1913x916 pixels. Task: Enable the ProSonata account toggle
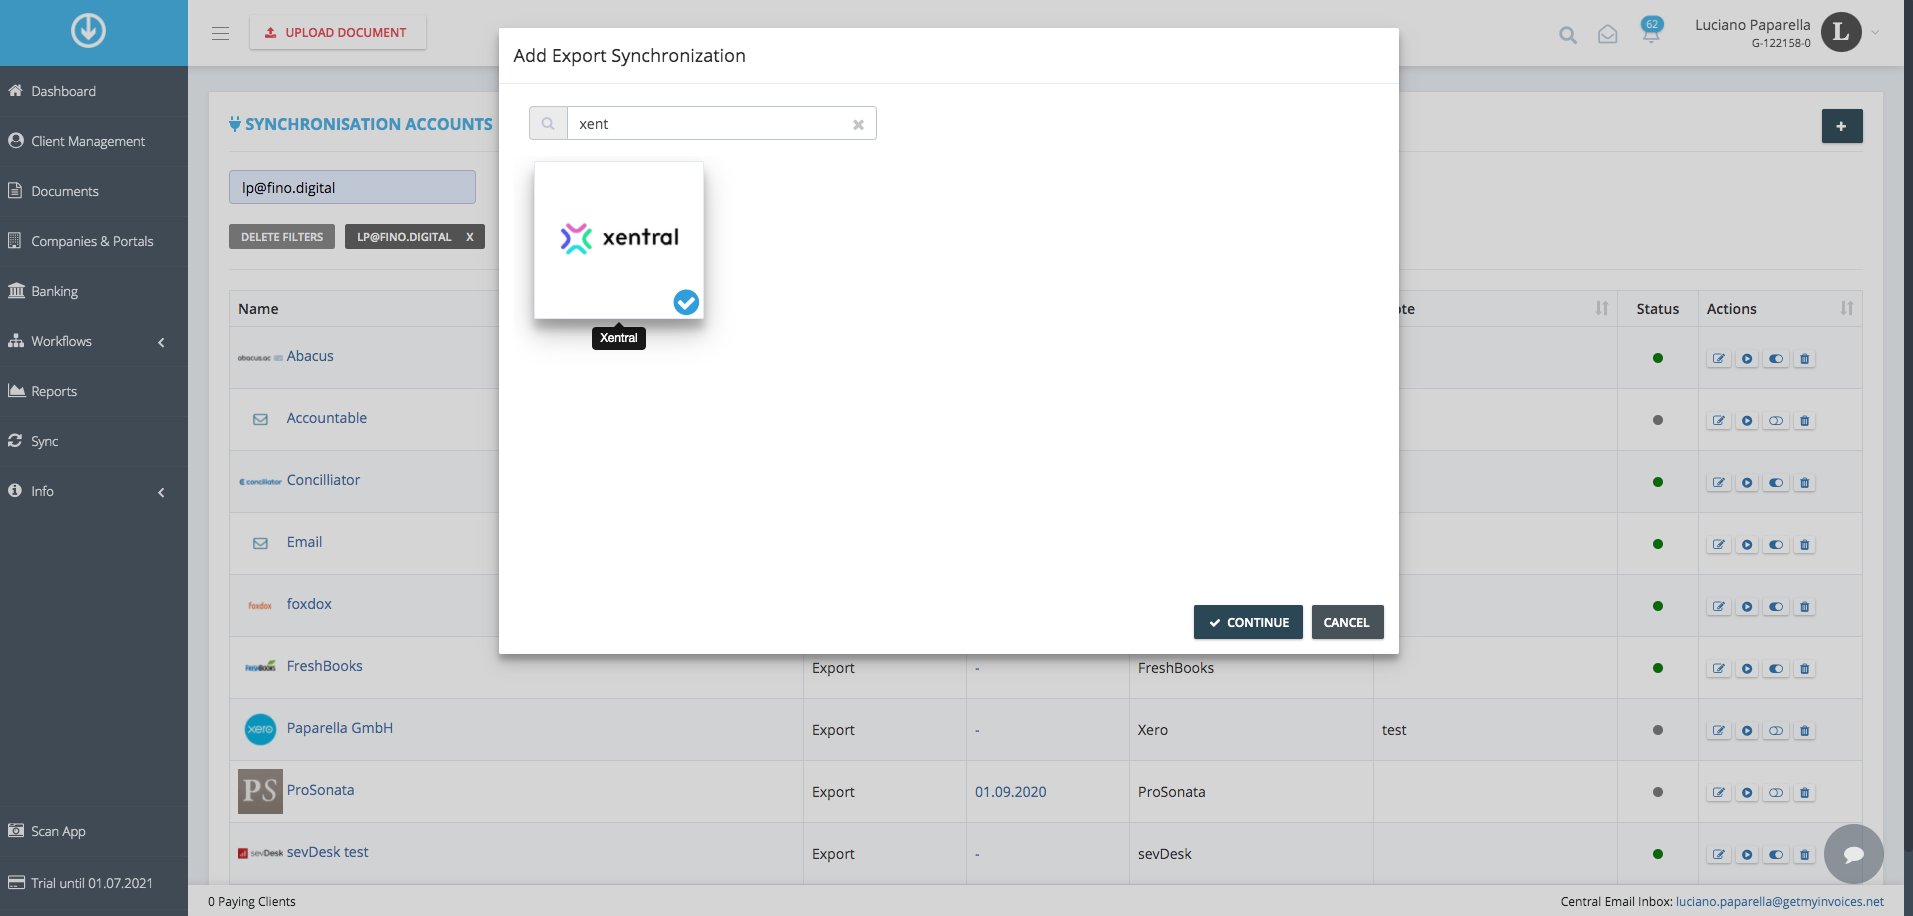pyautogui.click(x=1776, y=792)
